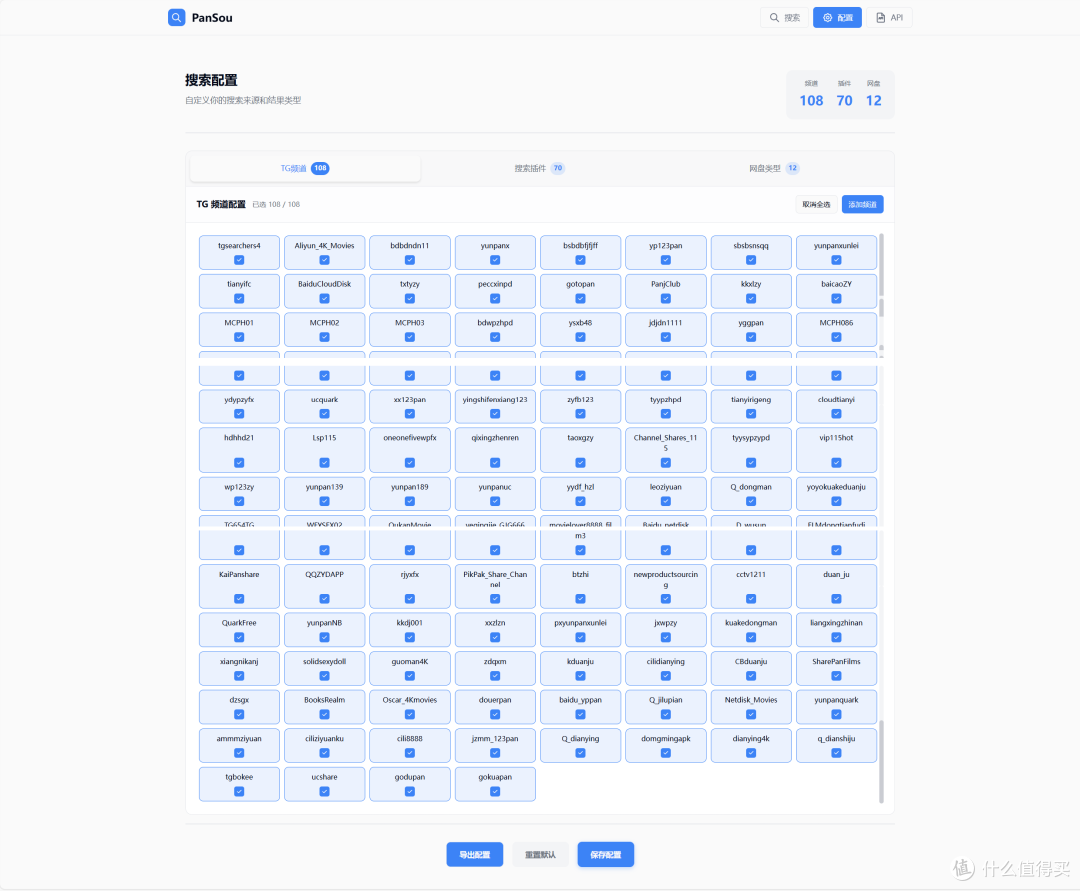
Task: Uncheck the SharePanFilms channel checkbox
Action: coord(836,676)
